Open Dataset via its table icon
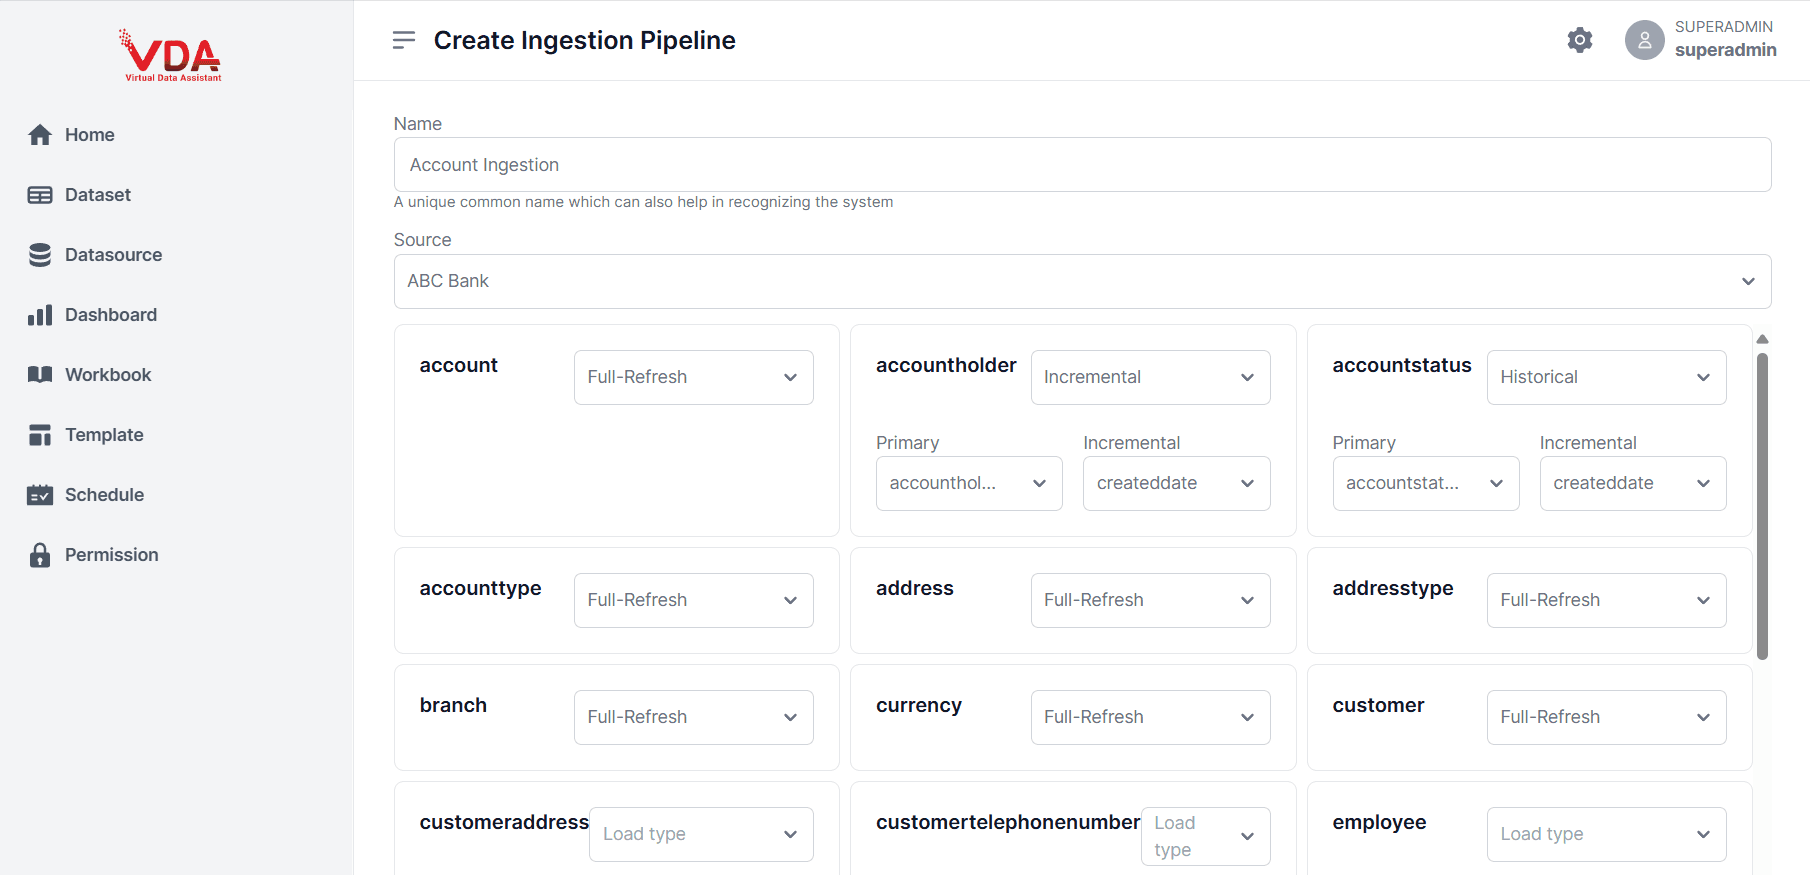This screenshot has width=1810, height=875. point(40,195)
